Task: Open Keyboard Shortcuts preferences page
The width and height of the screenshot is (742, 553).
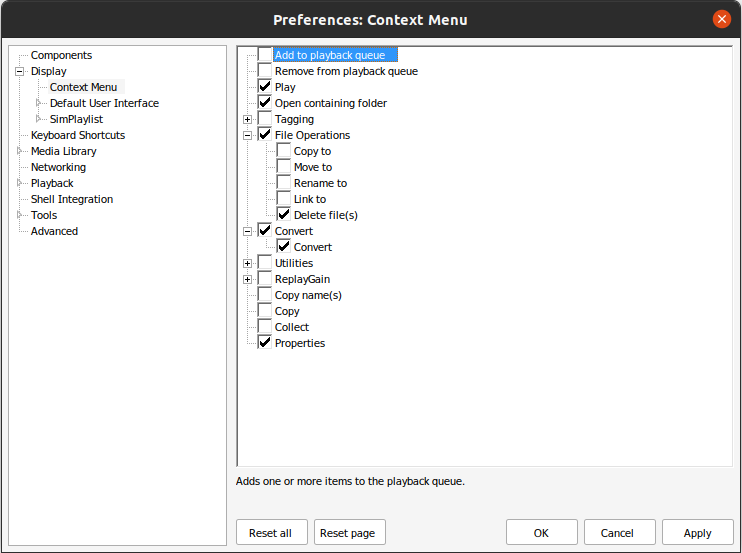Action: 78,135
